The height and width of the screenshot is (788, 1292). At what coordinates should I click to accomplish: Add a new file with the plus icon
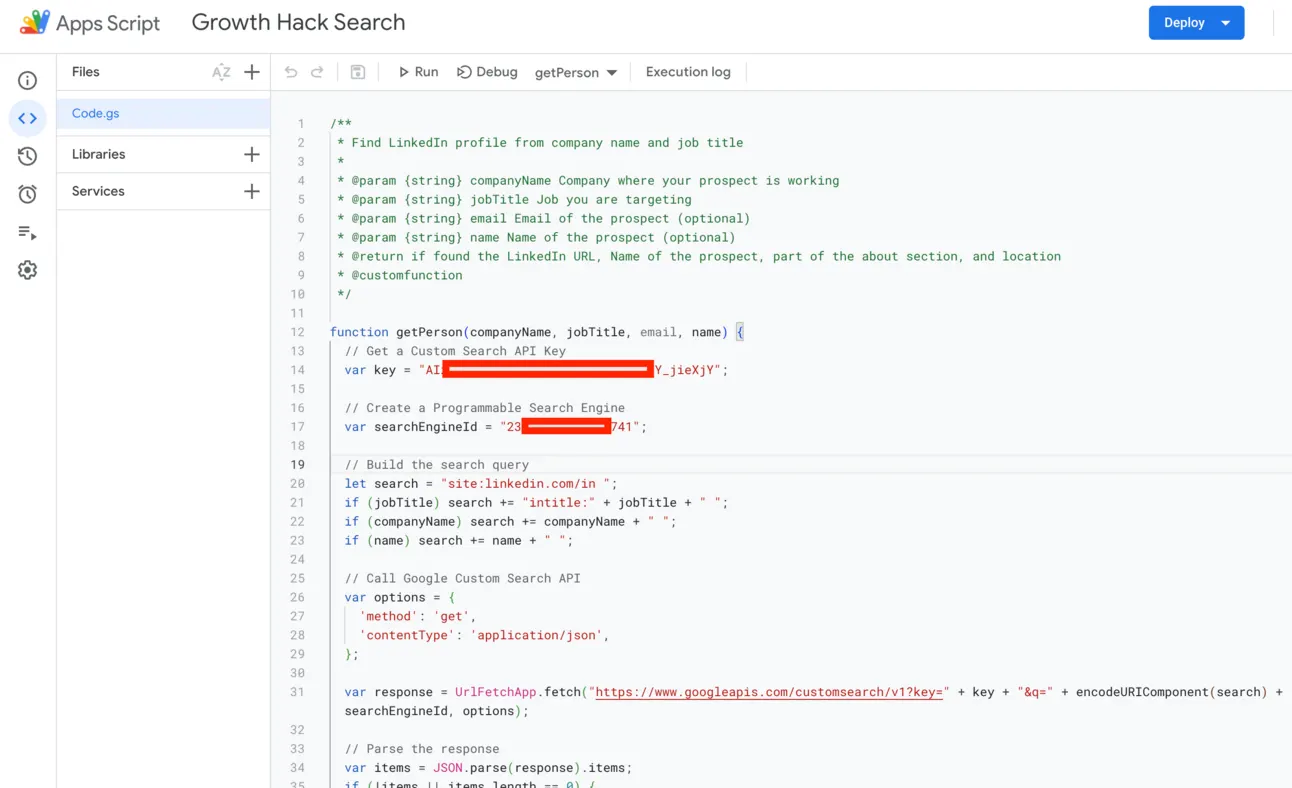pos(252,72)
